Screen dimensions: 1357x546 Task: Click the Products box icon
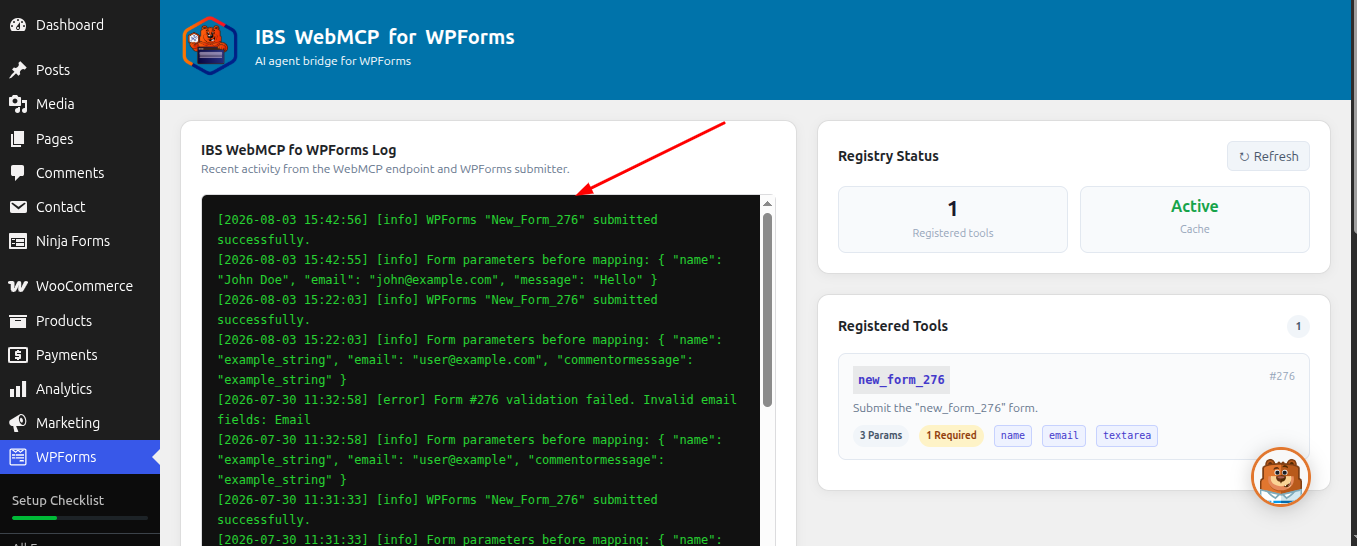pyautogui.click(x=18, y=321)
